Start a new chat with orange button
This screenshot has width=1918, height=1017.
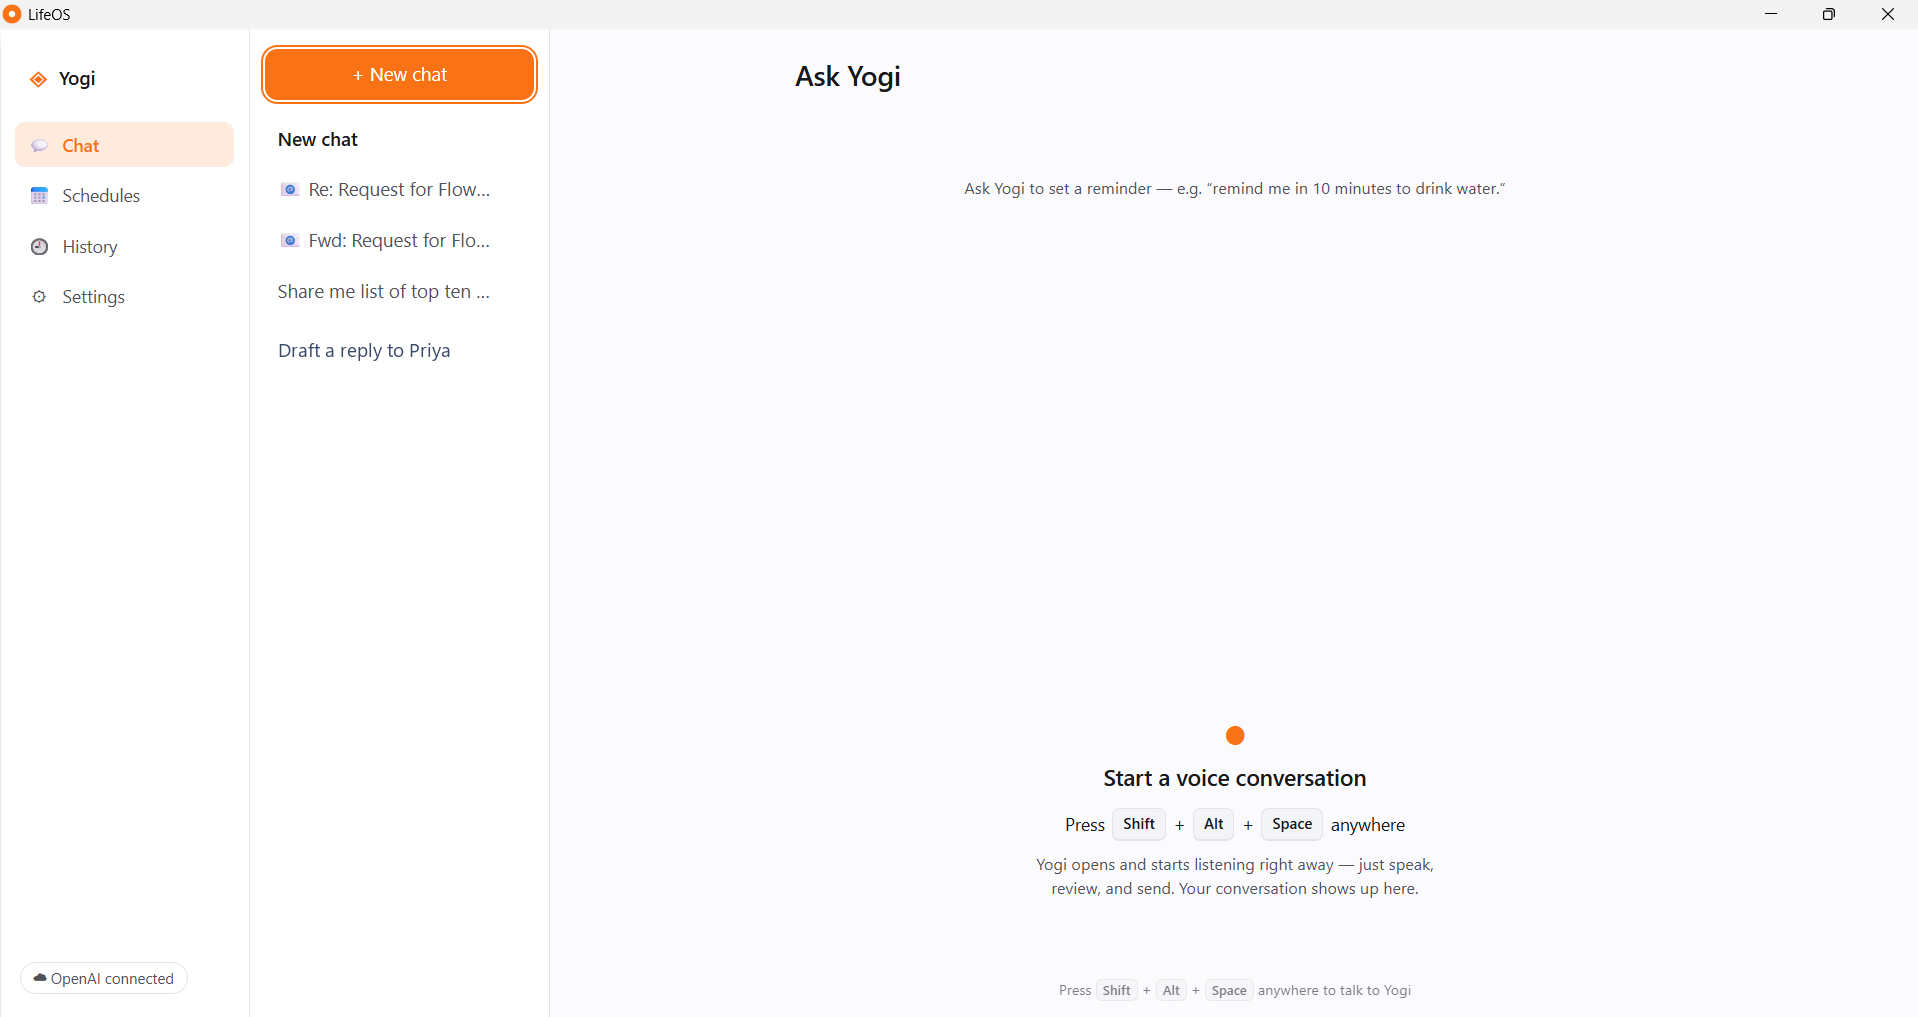coord(400,75)
